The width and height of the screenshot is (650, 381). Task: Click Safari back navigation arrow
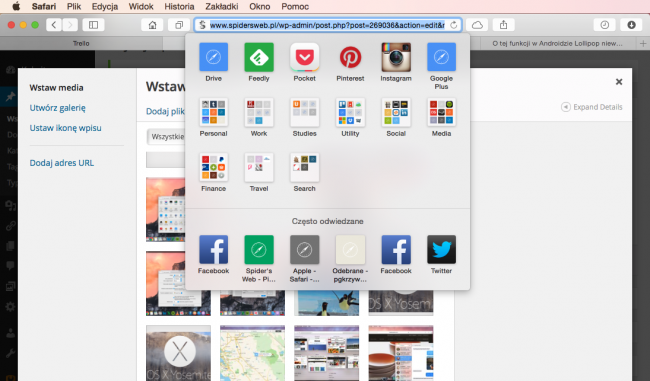point(54,25)
